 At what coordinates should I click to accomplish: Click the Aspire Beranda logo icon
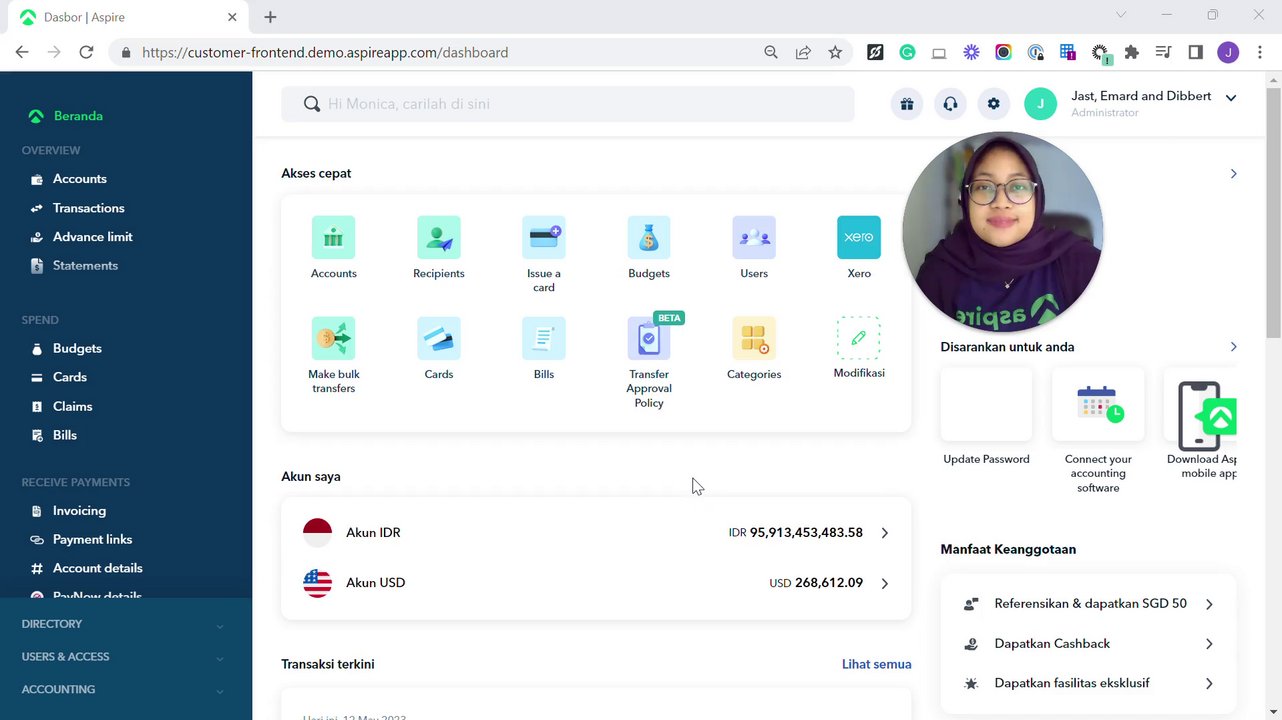pos(36,116)
